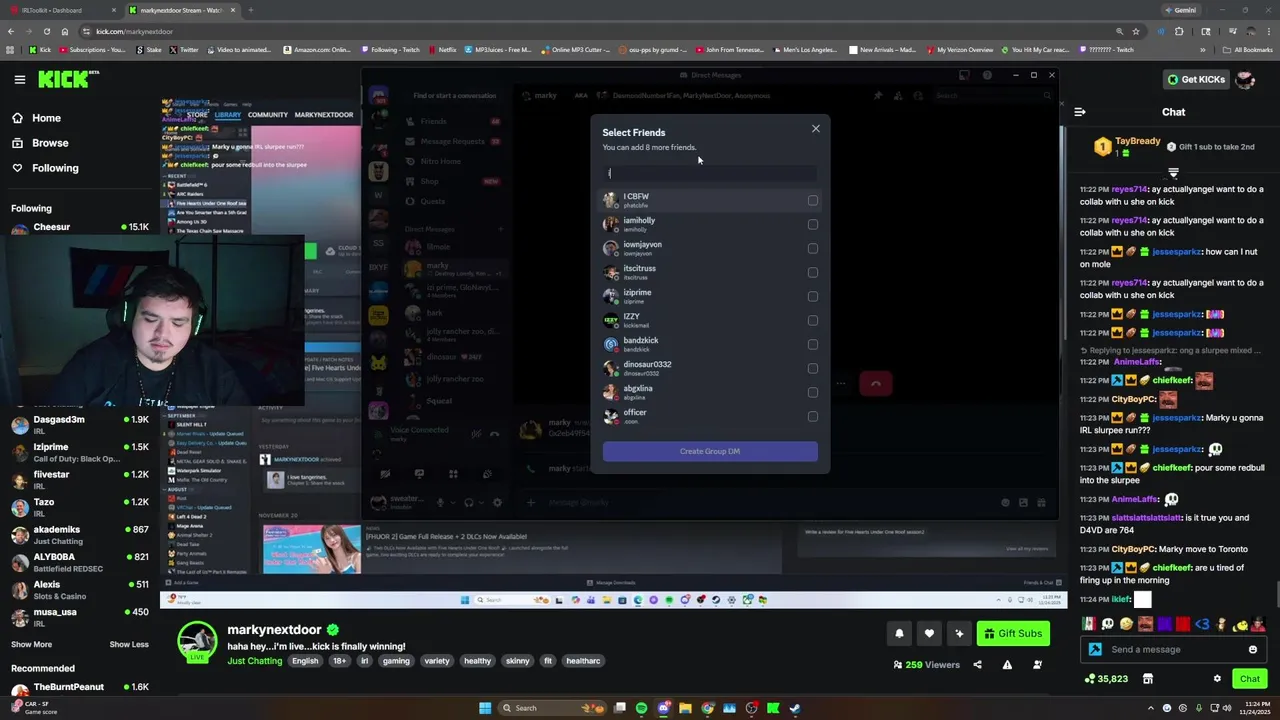Click share icon beside viewer count
The width and height of the screenshot is (1280, 720).
(x=977, y=665)
